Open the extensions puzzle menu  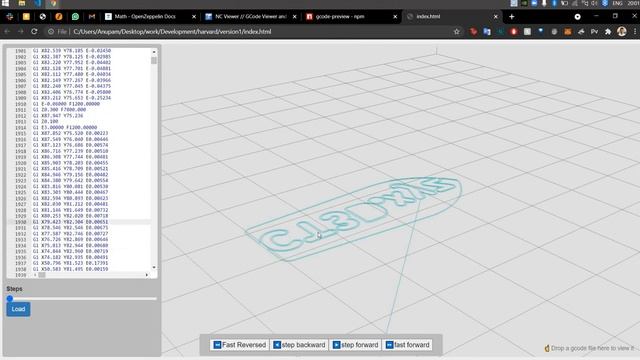[x=608, y=31]
